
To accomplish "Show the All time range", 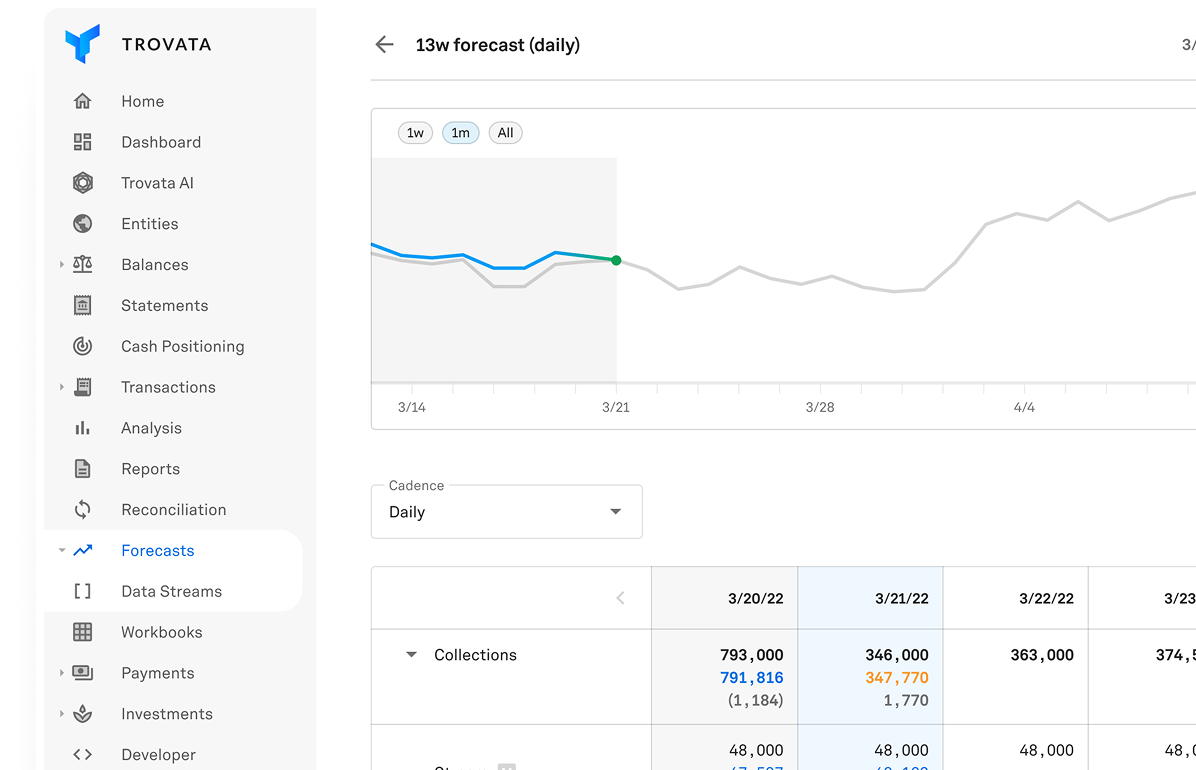I will (505, 133).
